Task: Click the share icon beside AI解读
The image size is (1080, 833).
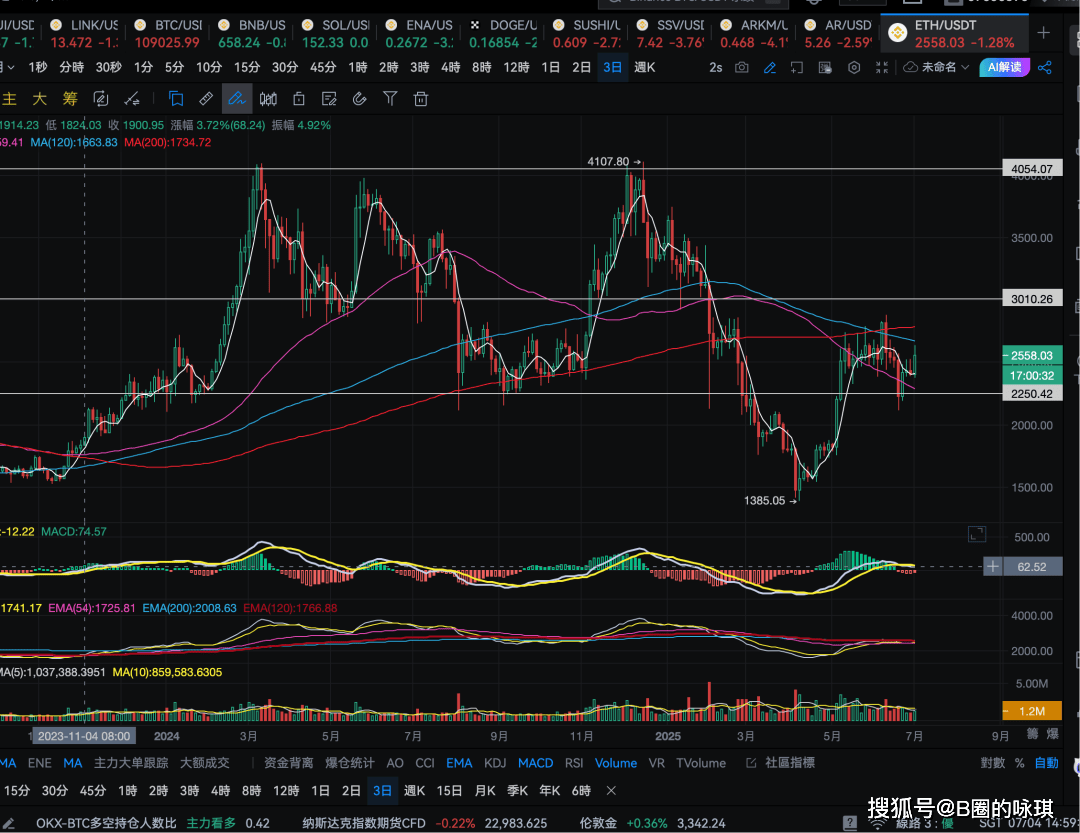Action: (x=1045, y=67)
